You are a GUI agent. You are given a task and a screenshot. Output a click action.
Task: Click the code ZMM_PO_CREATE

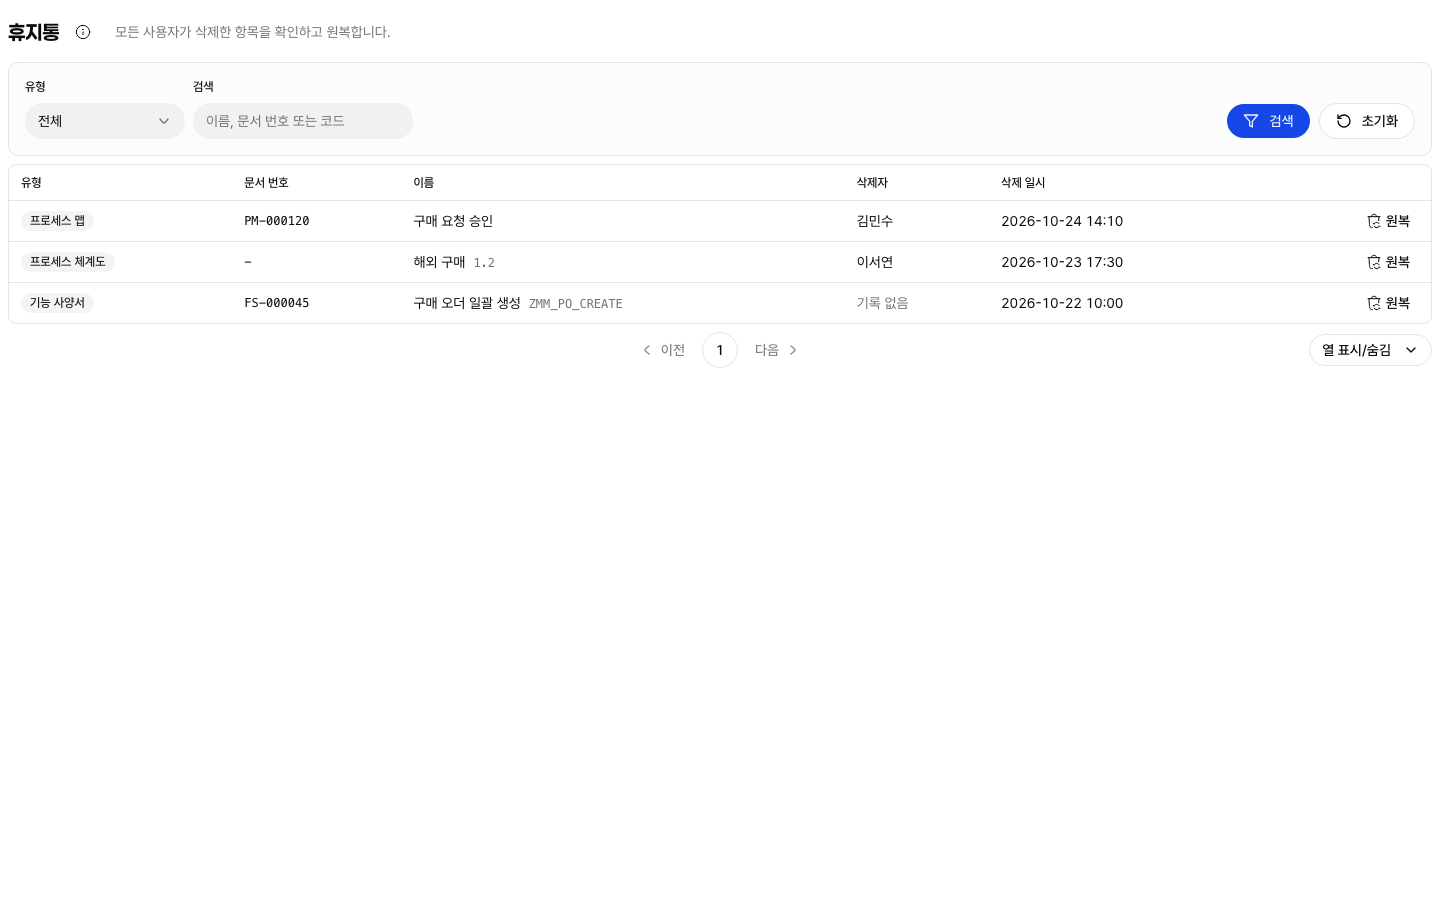[576, 304]
